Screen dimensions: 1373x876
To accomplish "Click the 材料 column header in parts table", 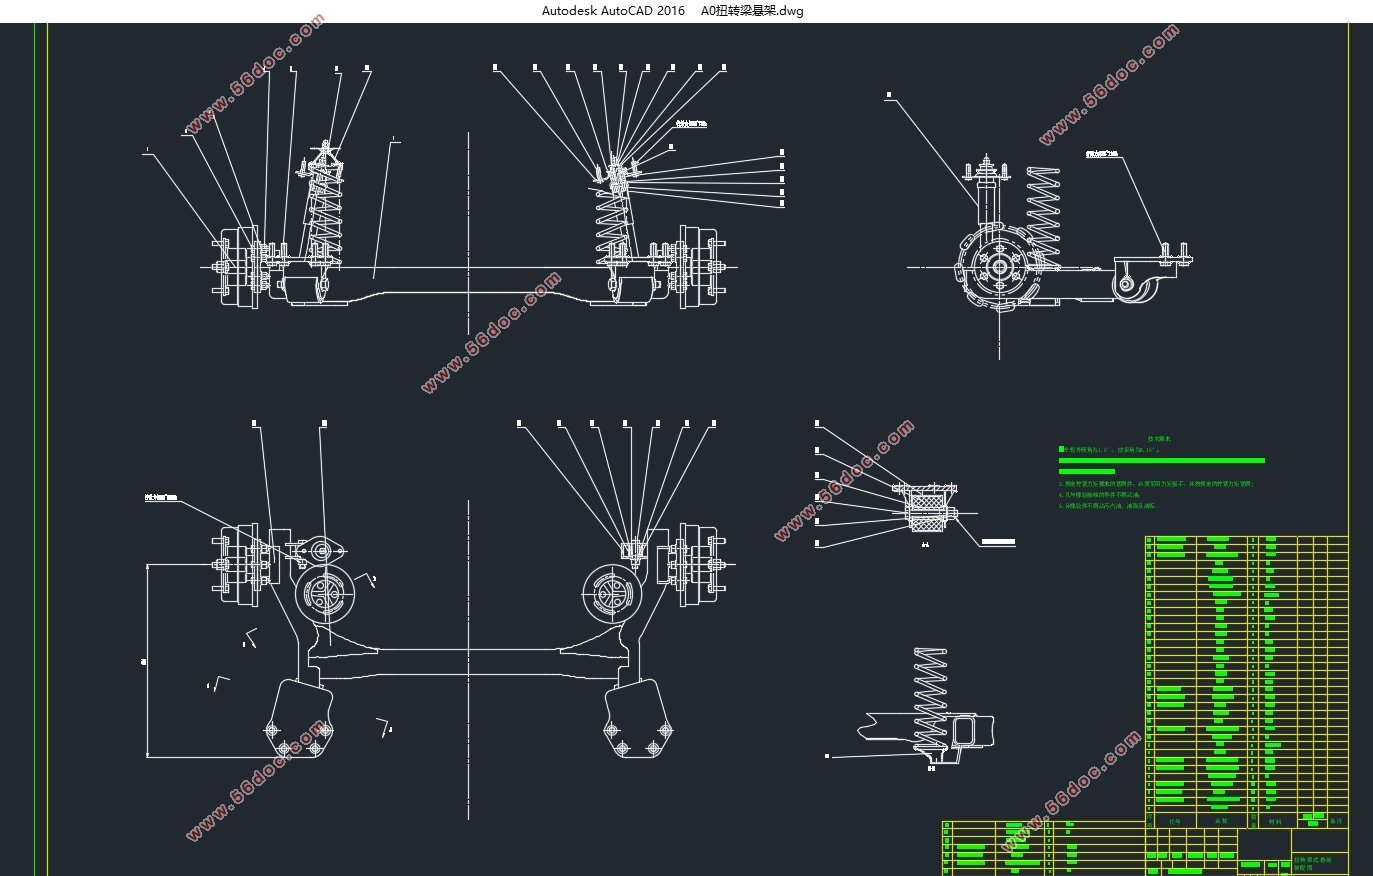I will tap(1275, 821).
